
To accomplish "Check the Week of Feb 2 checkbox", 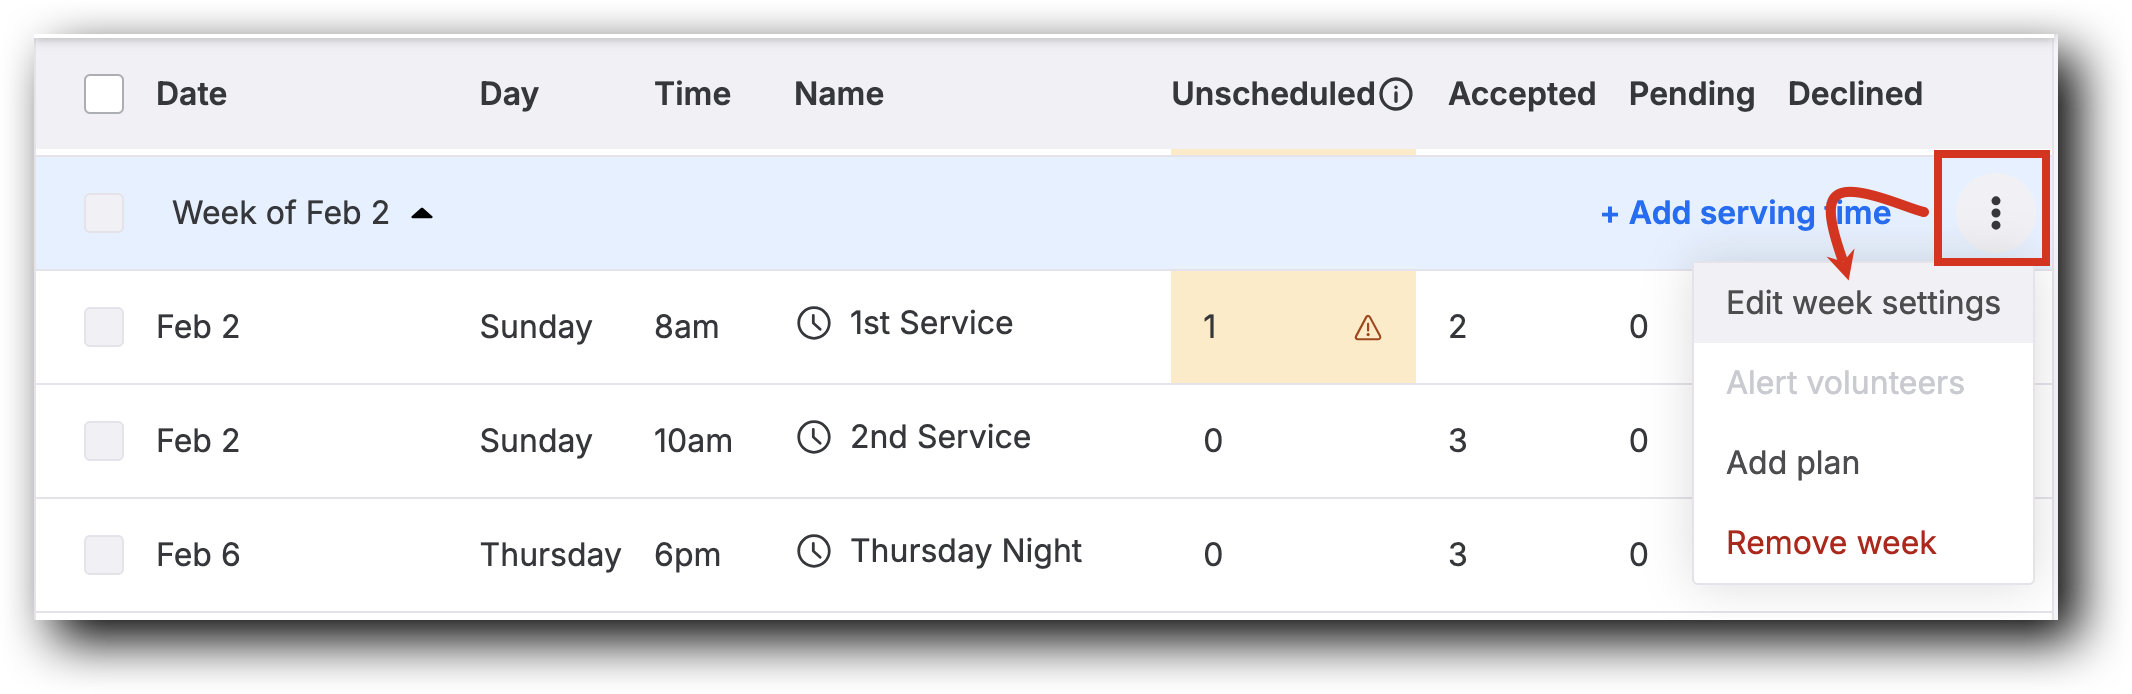I will (103, 212).
